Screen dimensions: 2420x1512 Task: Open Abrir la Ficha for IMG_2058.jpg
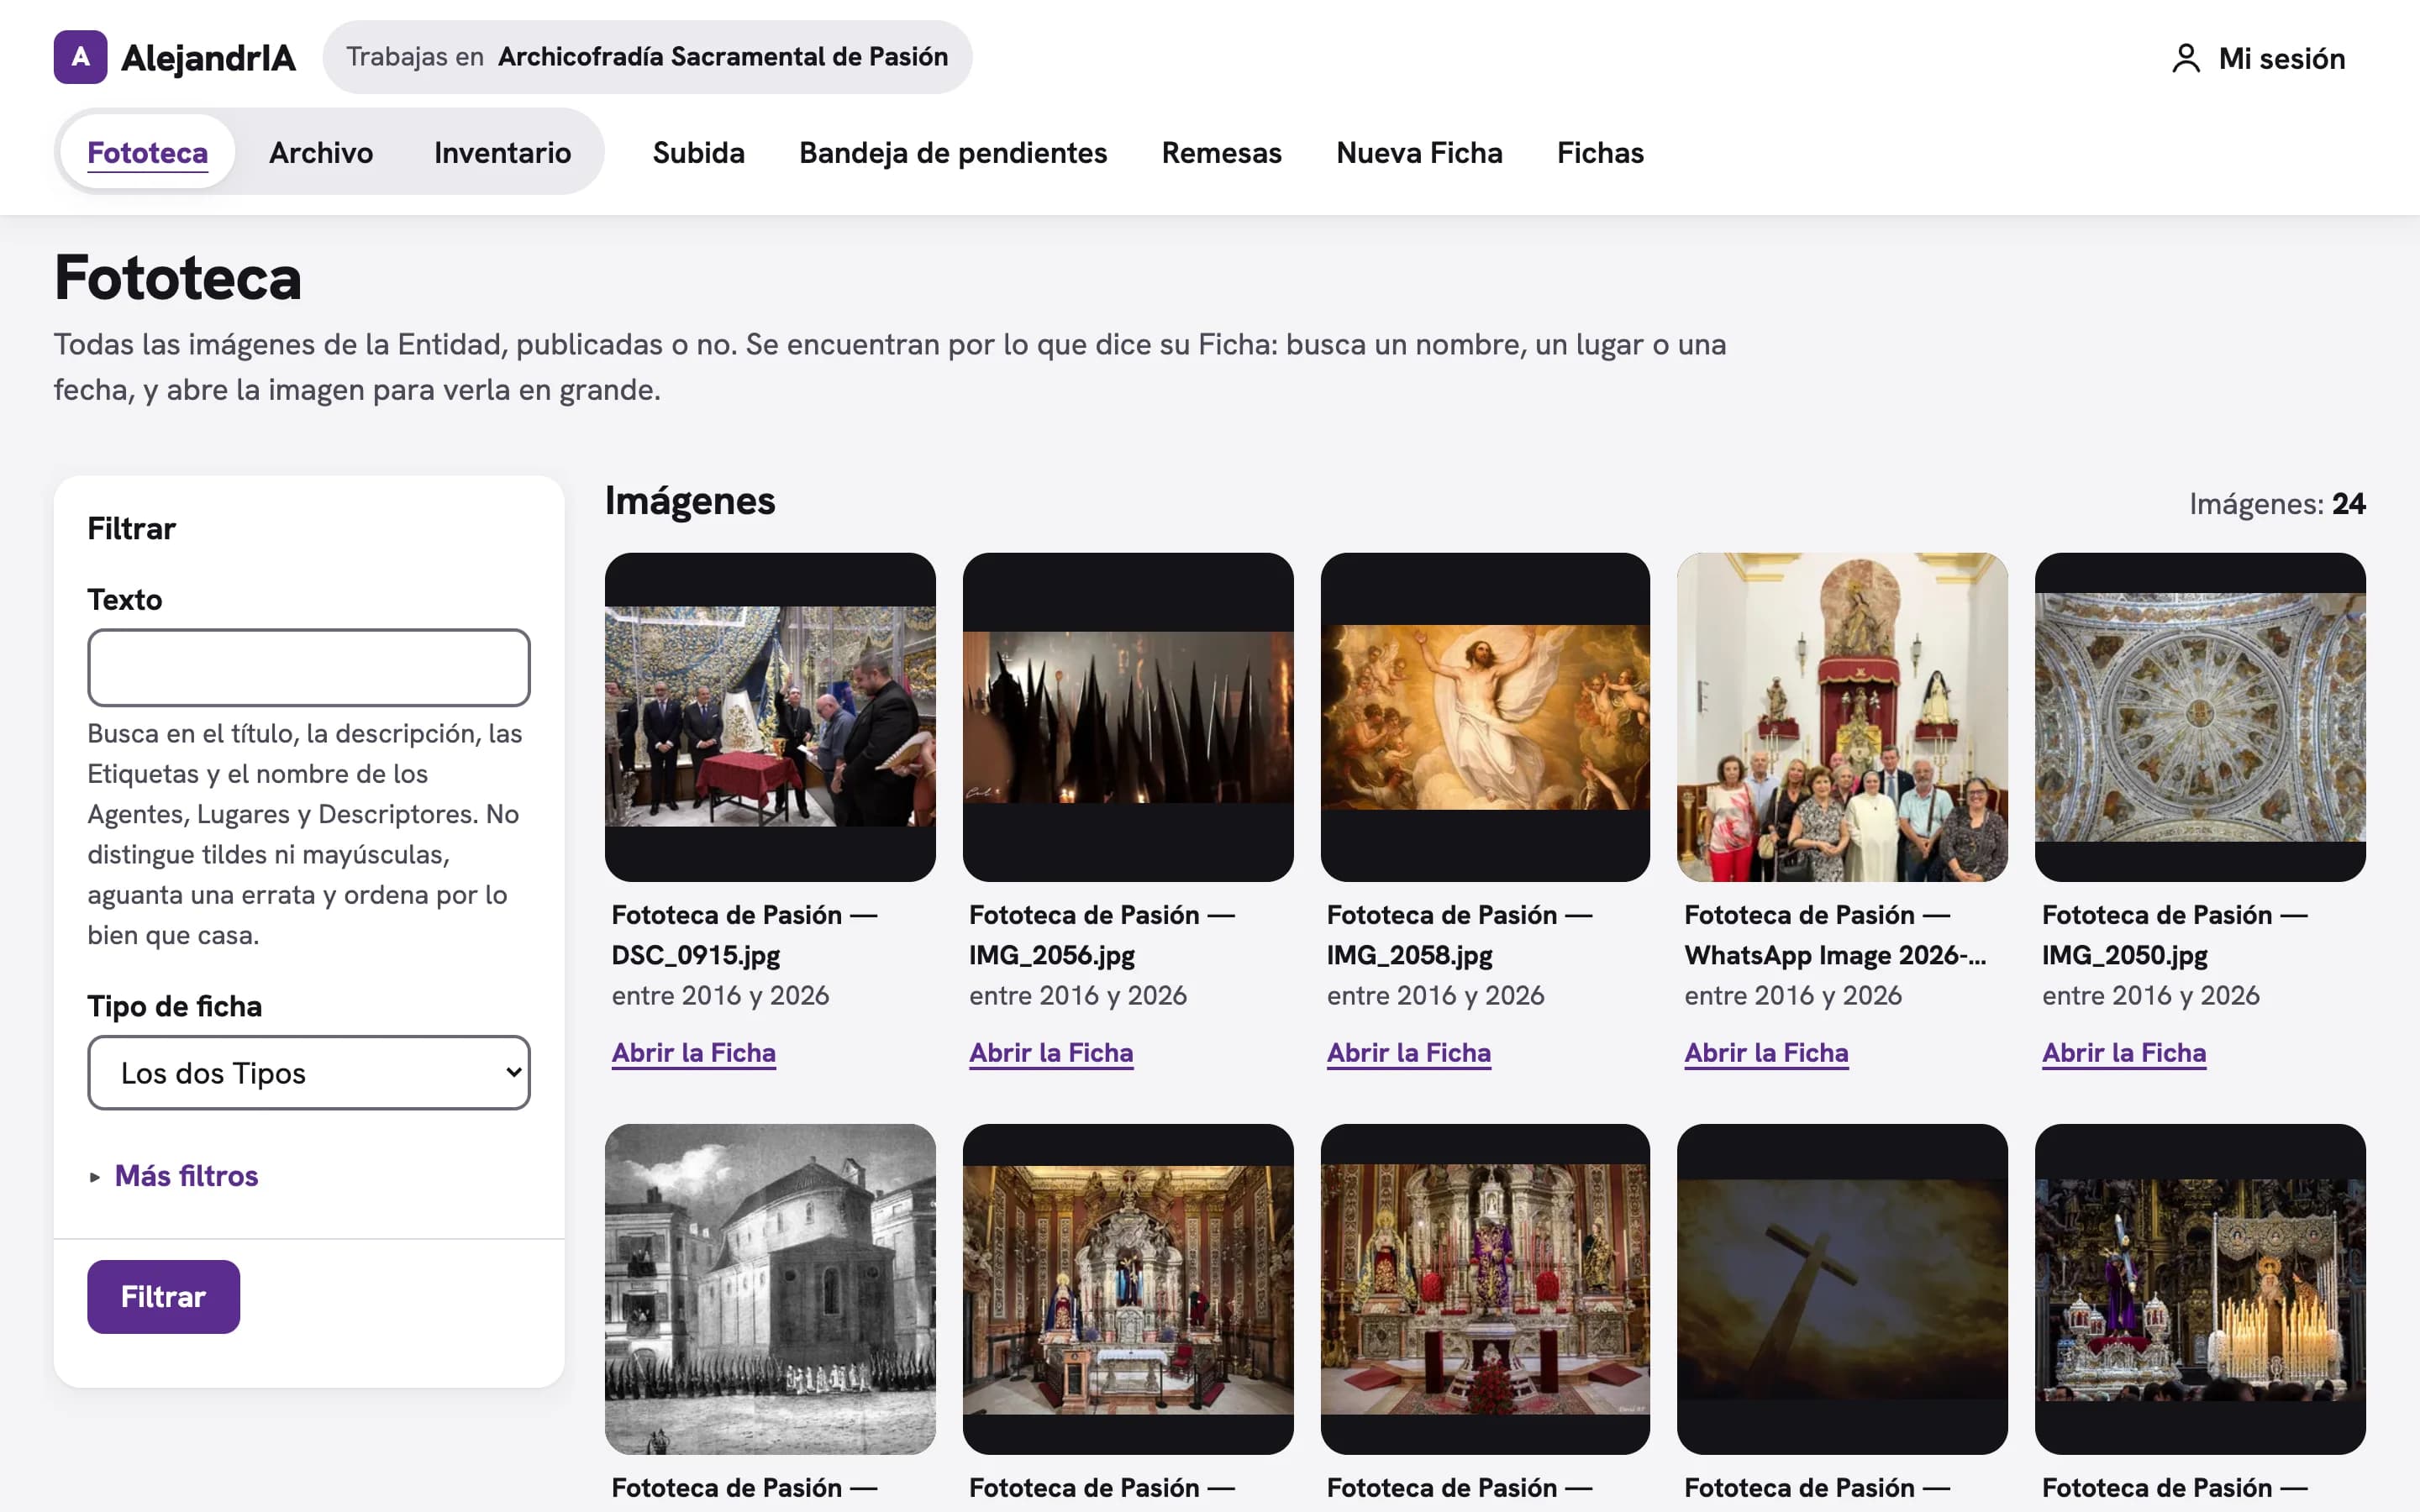pos(1408,1052)
